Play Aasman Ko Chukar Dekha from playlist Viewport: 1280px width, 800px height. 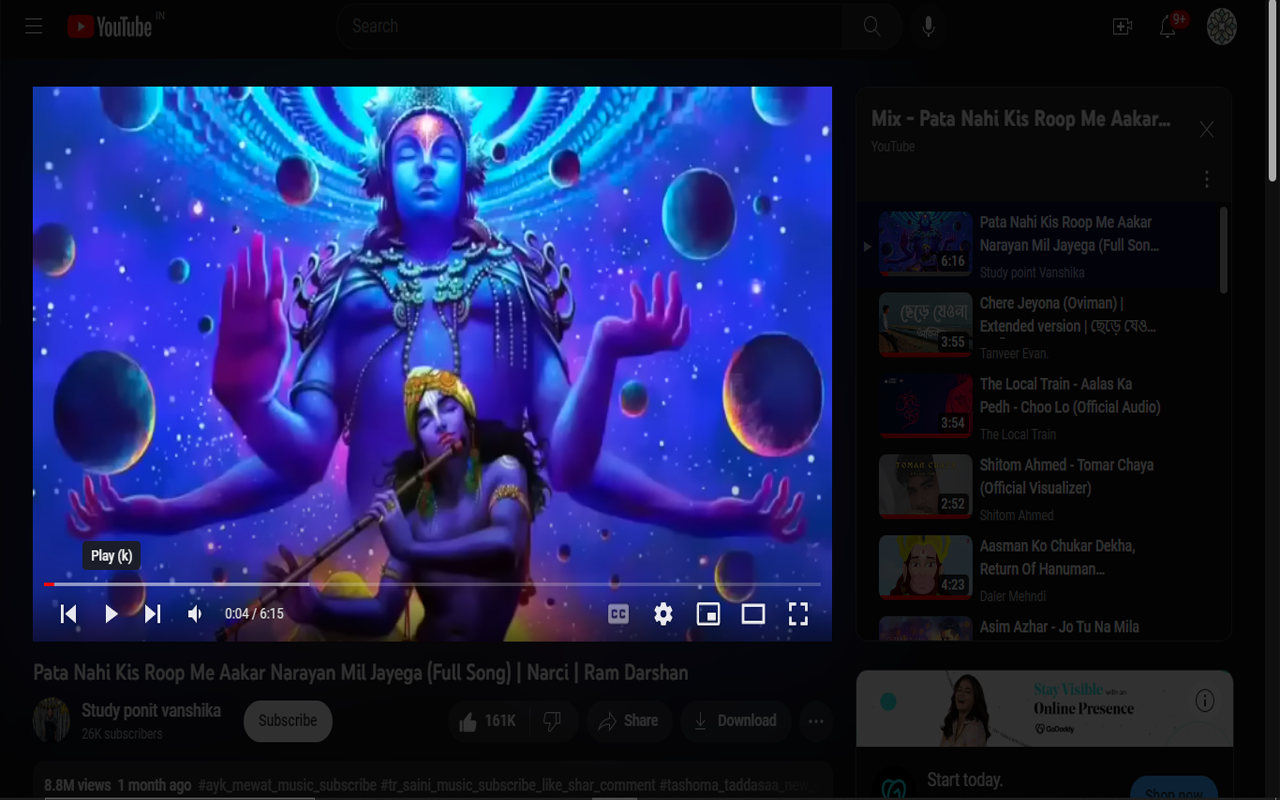(1039, 570)
